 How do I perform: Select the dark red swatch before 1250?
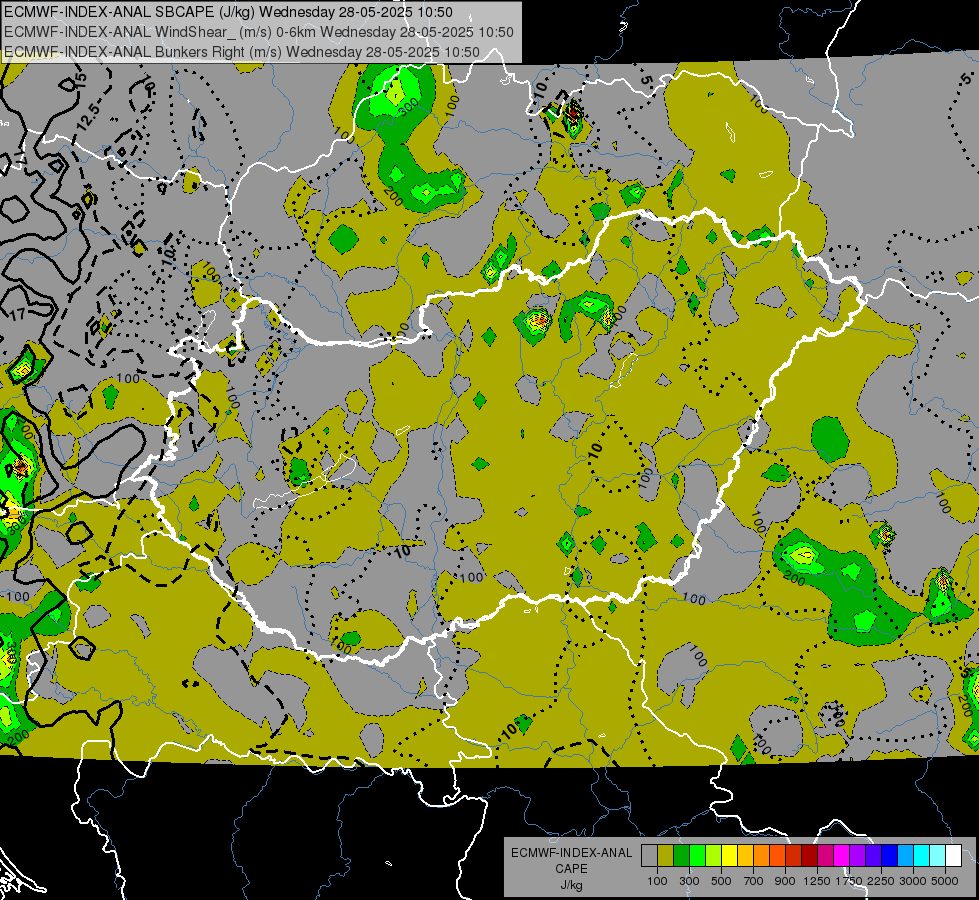point(809,855)
